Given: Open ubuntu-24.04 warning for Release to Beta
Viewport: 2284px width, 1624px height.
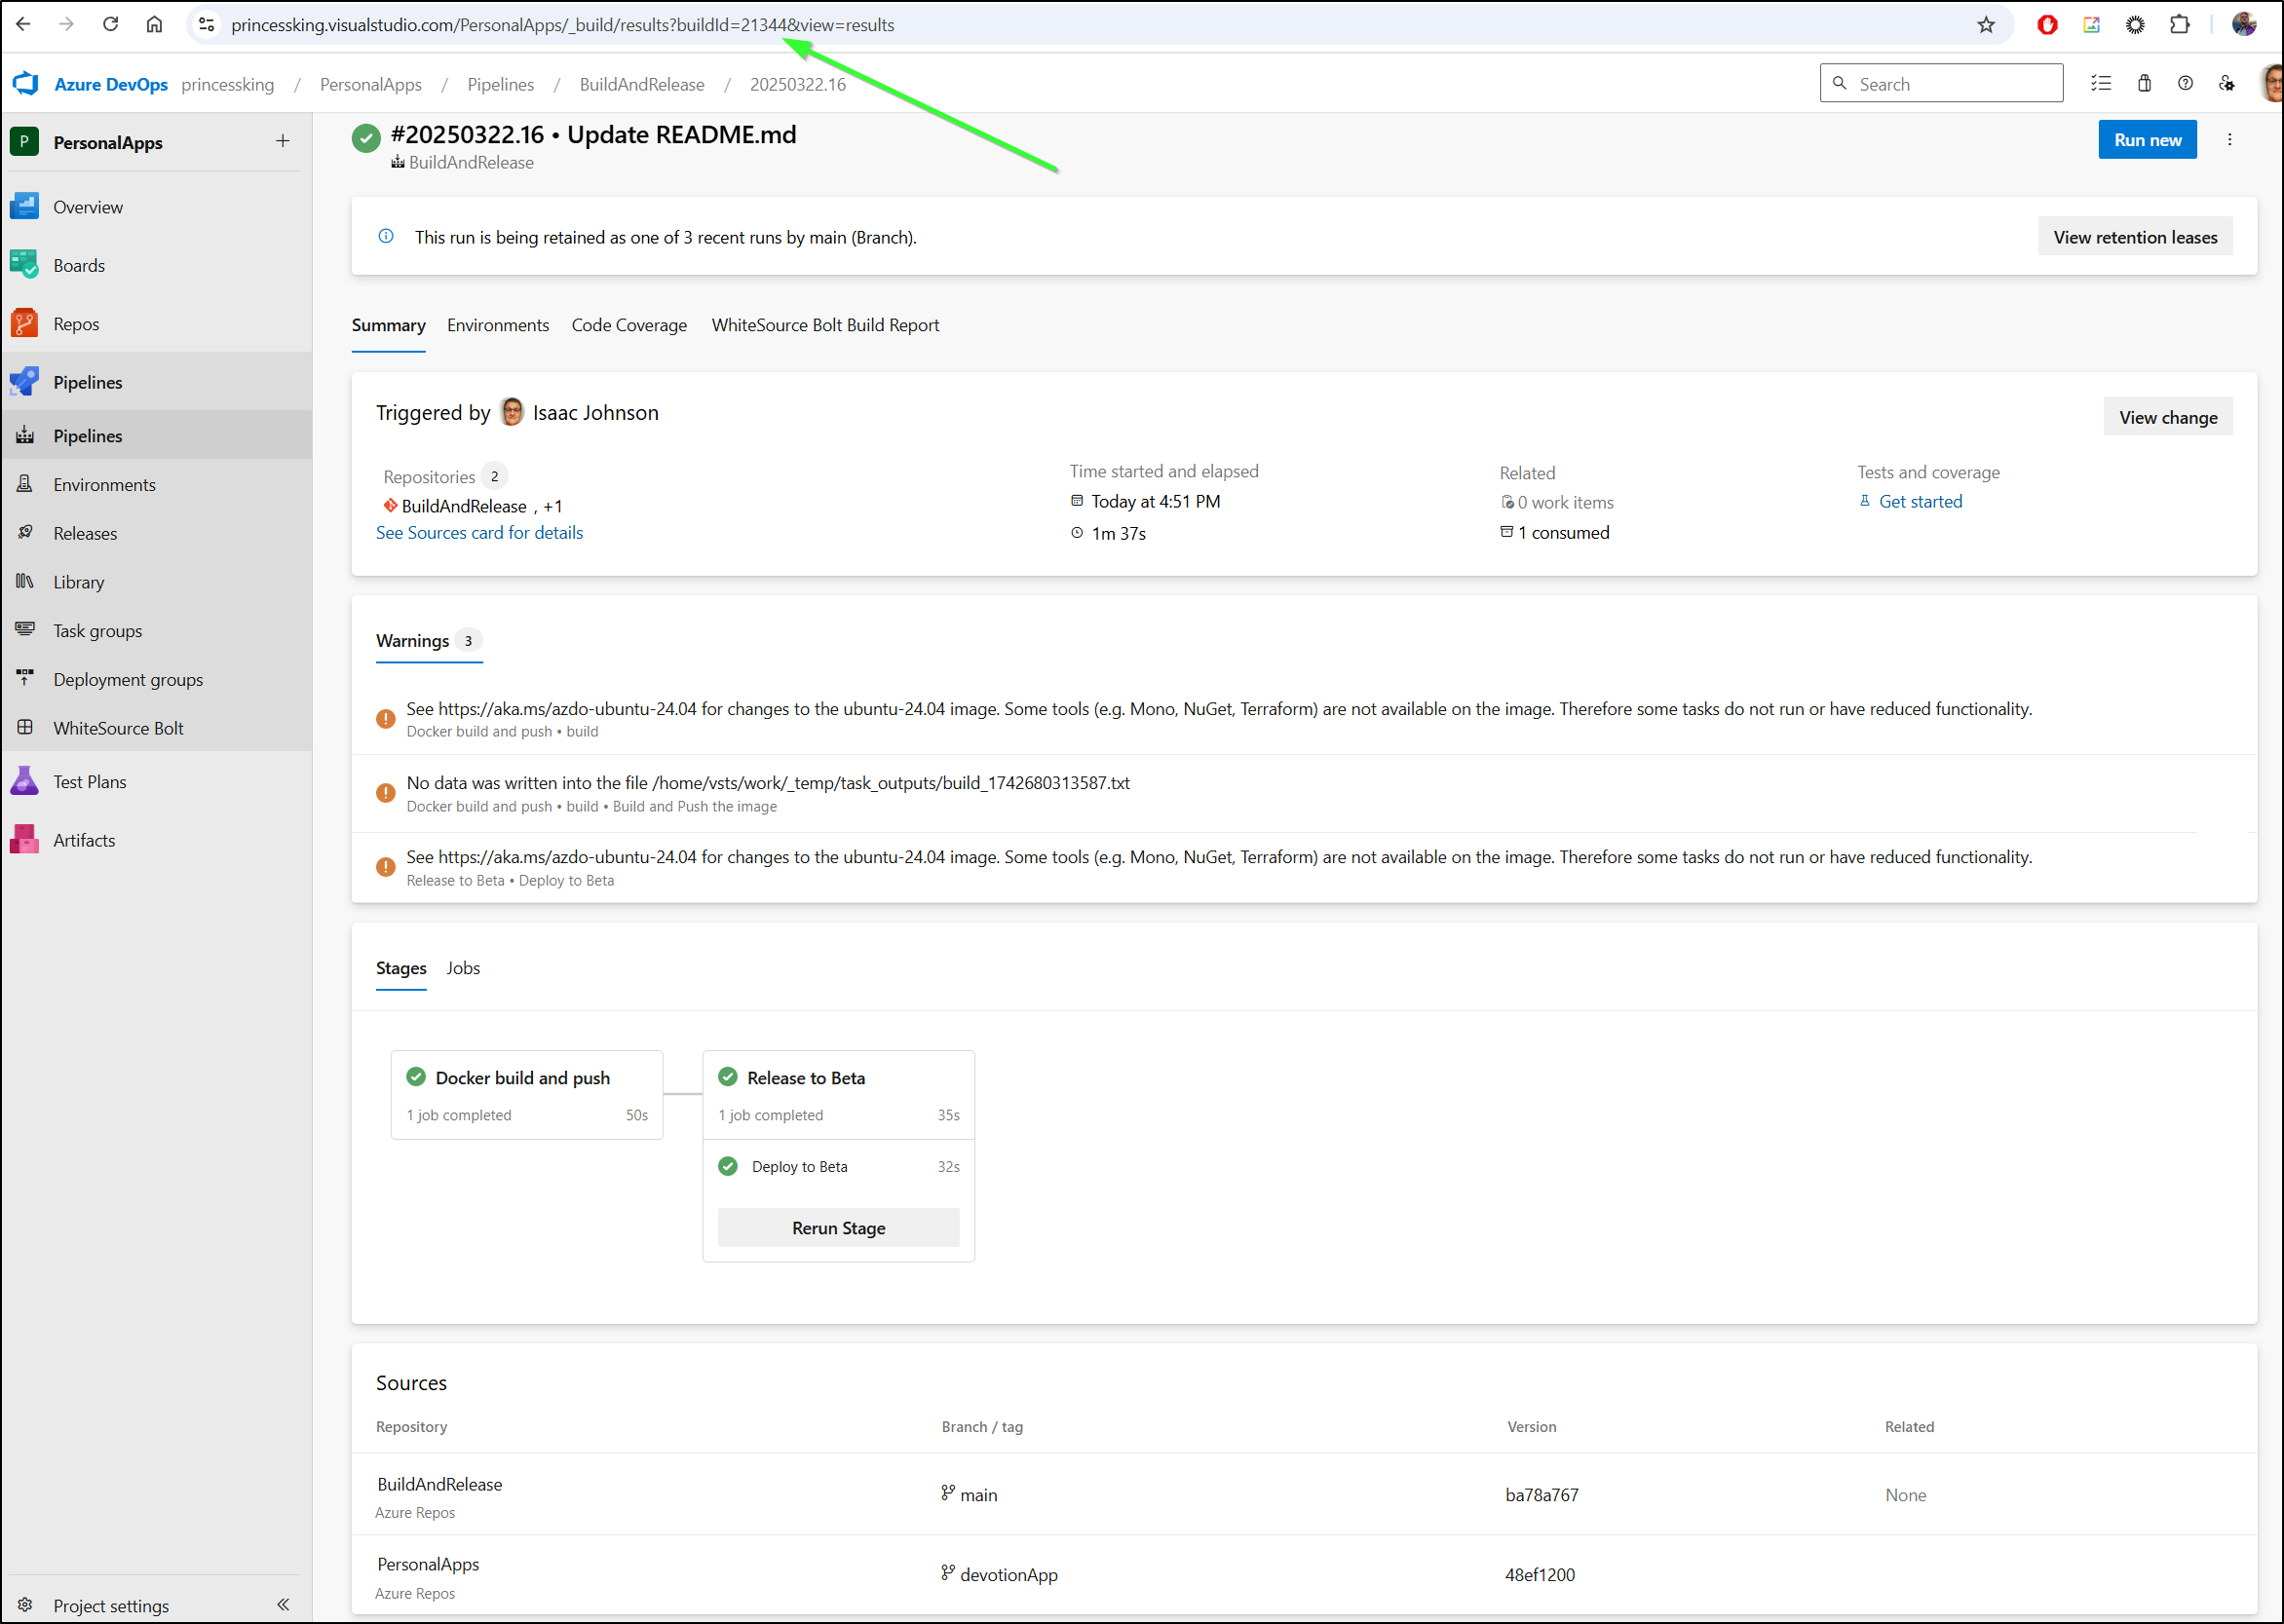Looking at the screenshot, I should (x=1303, y=868).
